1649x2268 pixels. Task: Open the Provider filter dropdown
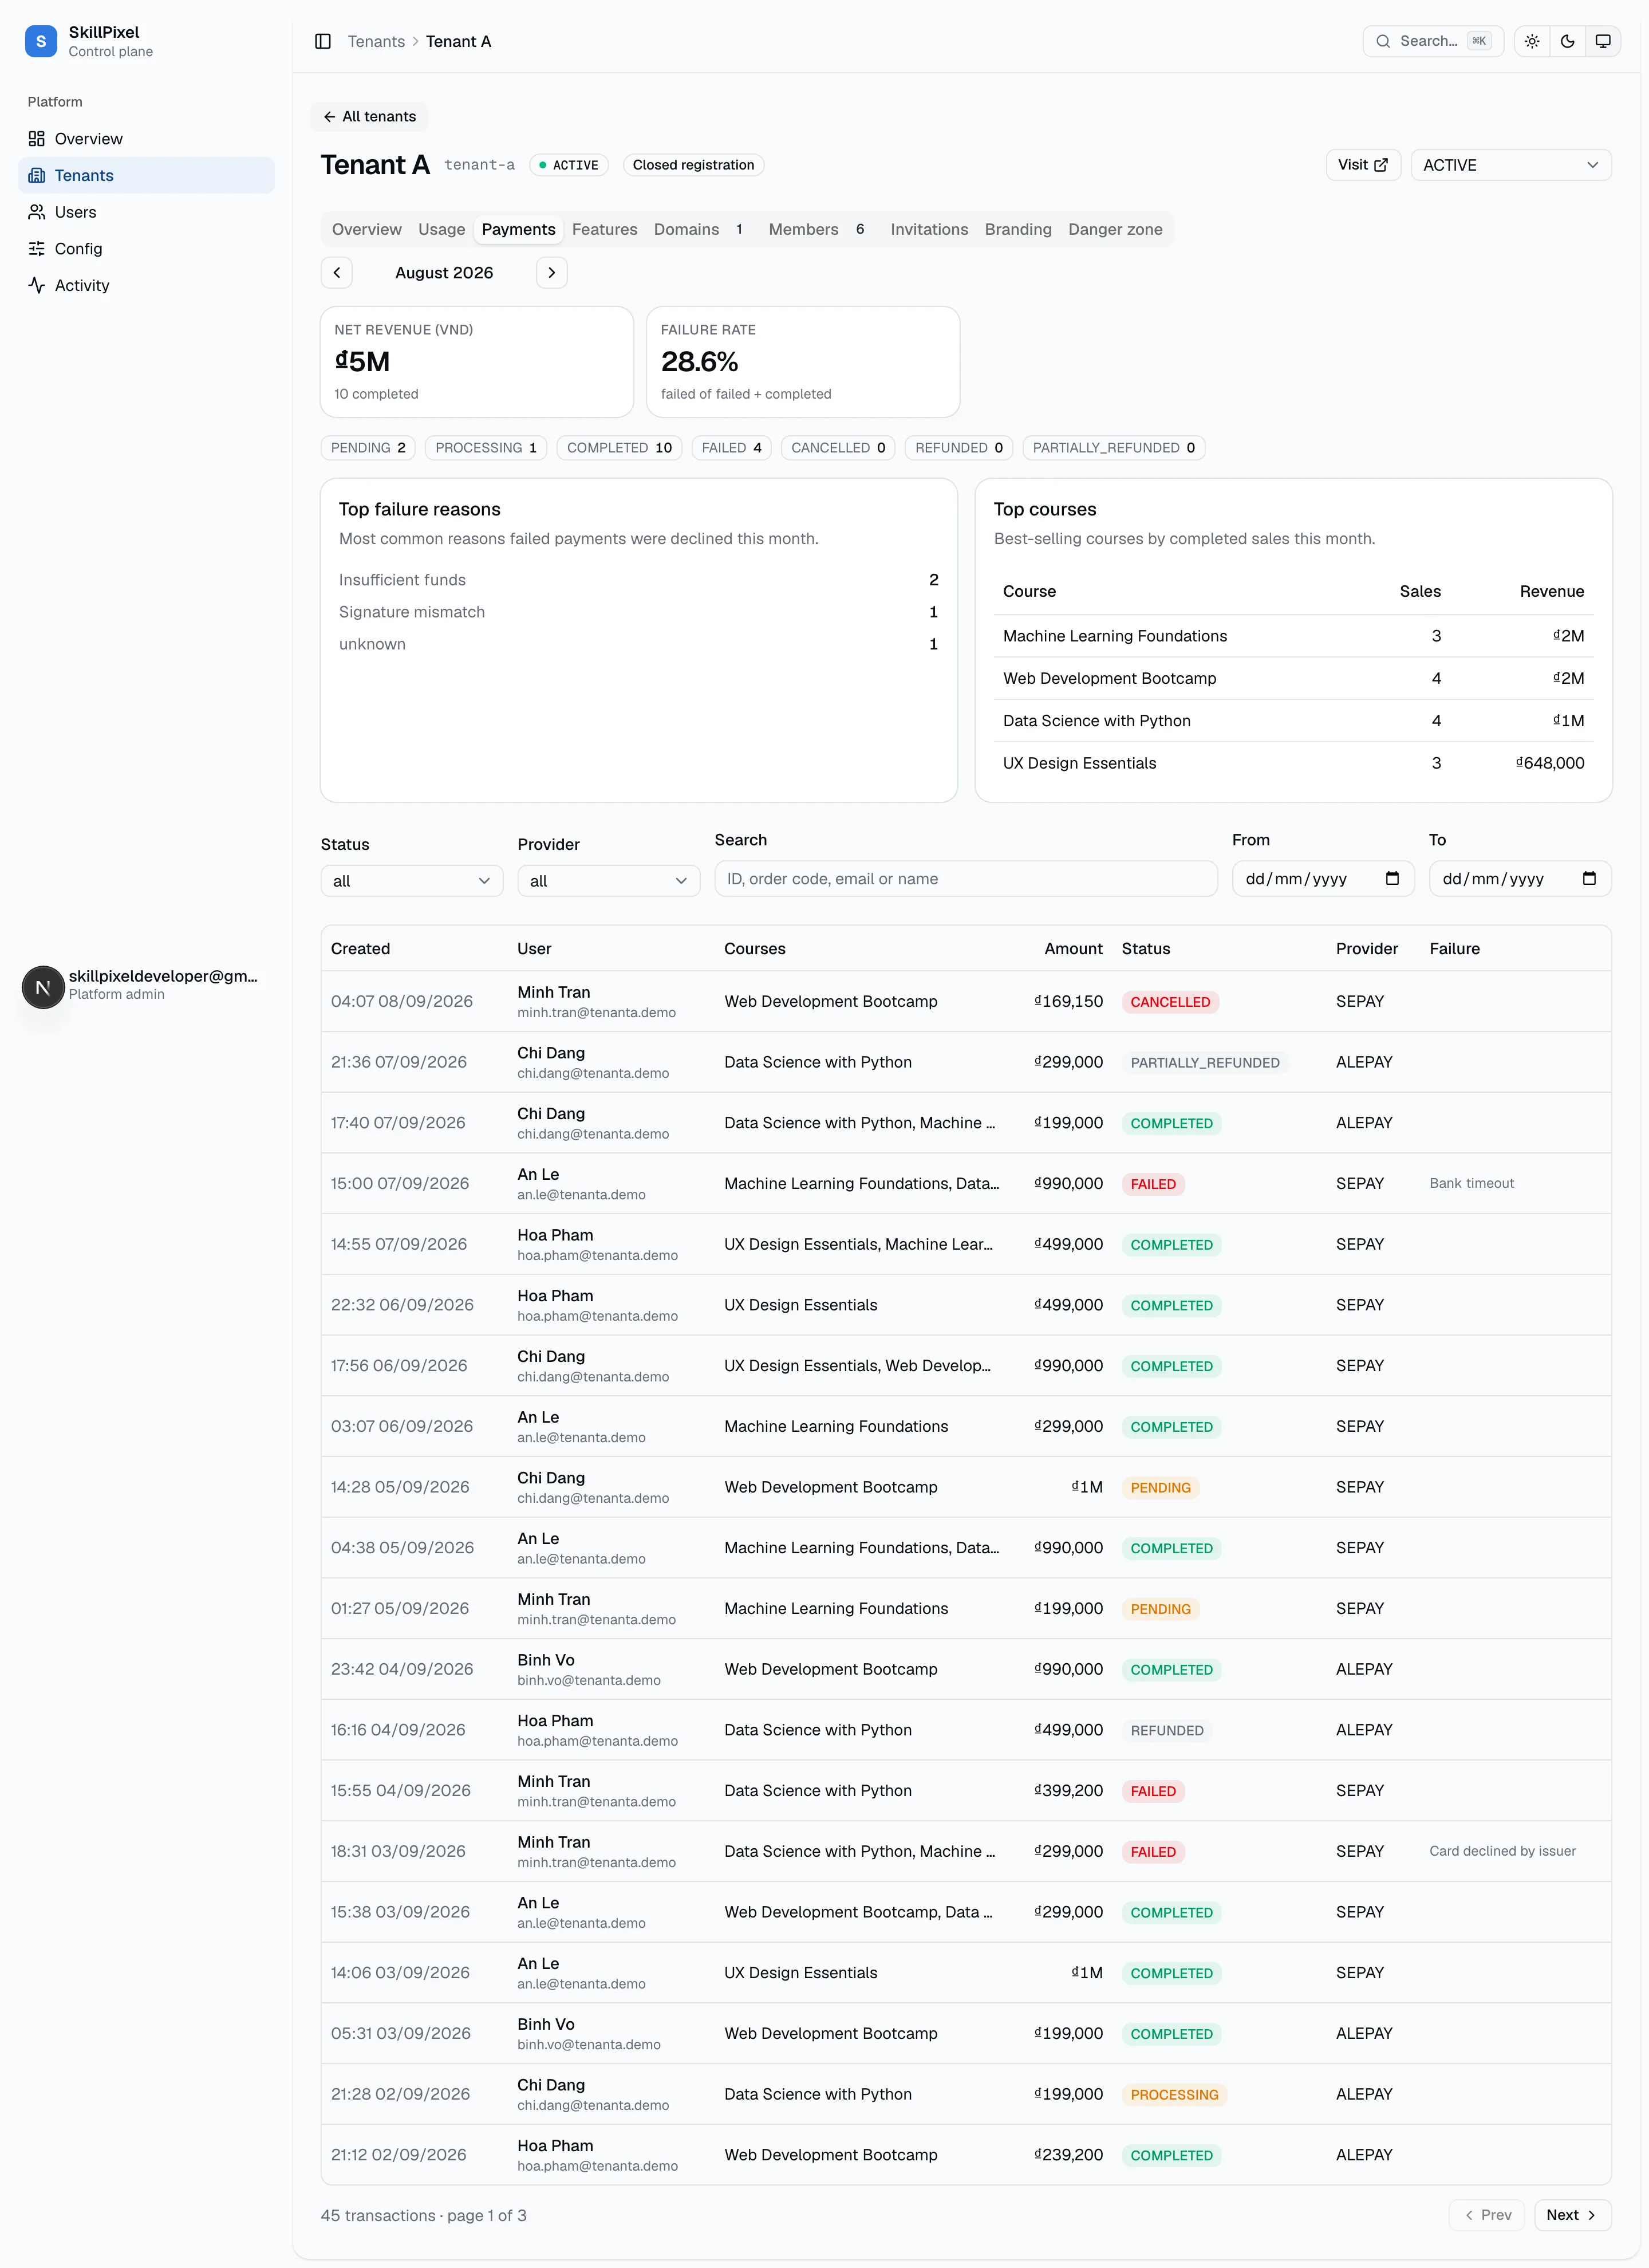pos(608,881)
